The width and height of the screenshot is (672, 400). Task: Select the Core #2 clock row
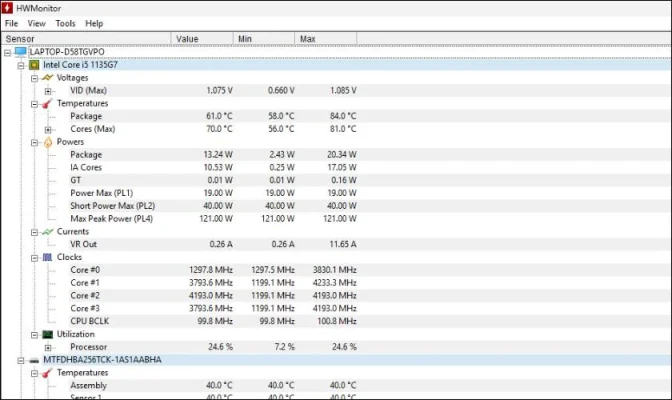[84, 295]
